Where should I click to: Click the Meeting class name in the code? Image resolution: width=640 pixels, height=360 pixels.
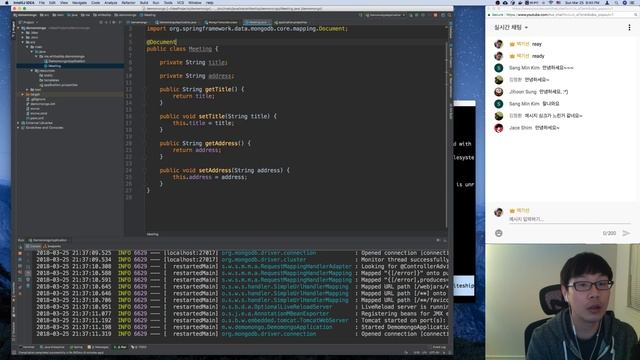[200, 49]
